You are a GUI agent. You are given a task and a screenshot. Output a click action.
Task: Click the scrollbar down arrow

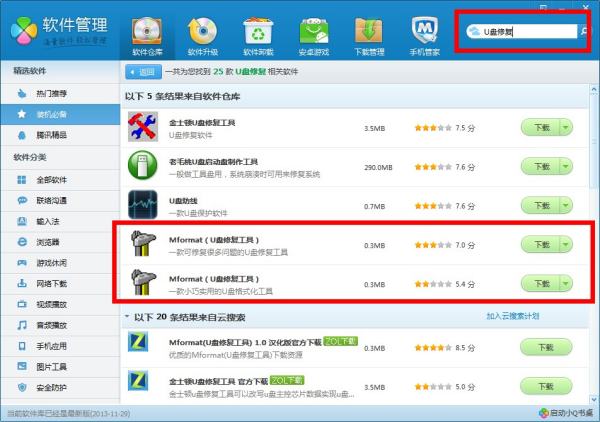[594, 399]
